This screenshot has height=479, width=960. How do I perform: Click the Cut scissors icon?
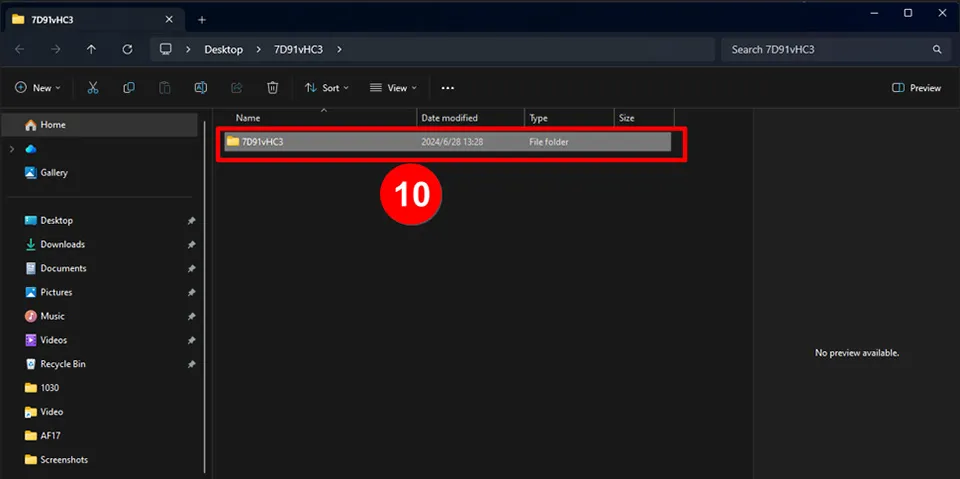click(x=93, y=88)
